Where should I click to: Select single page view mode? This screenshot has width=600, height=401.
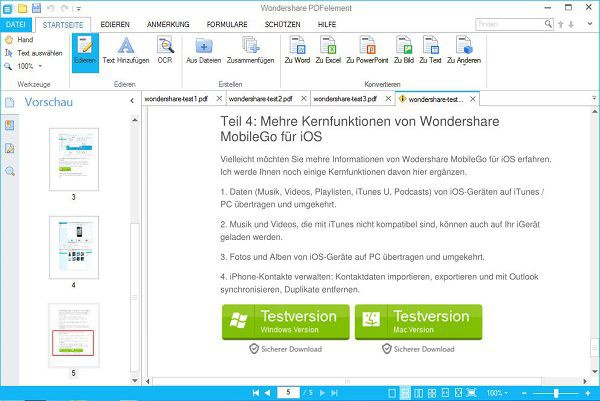(x=392, y=393)
